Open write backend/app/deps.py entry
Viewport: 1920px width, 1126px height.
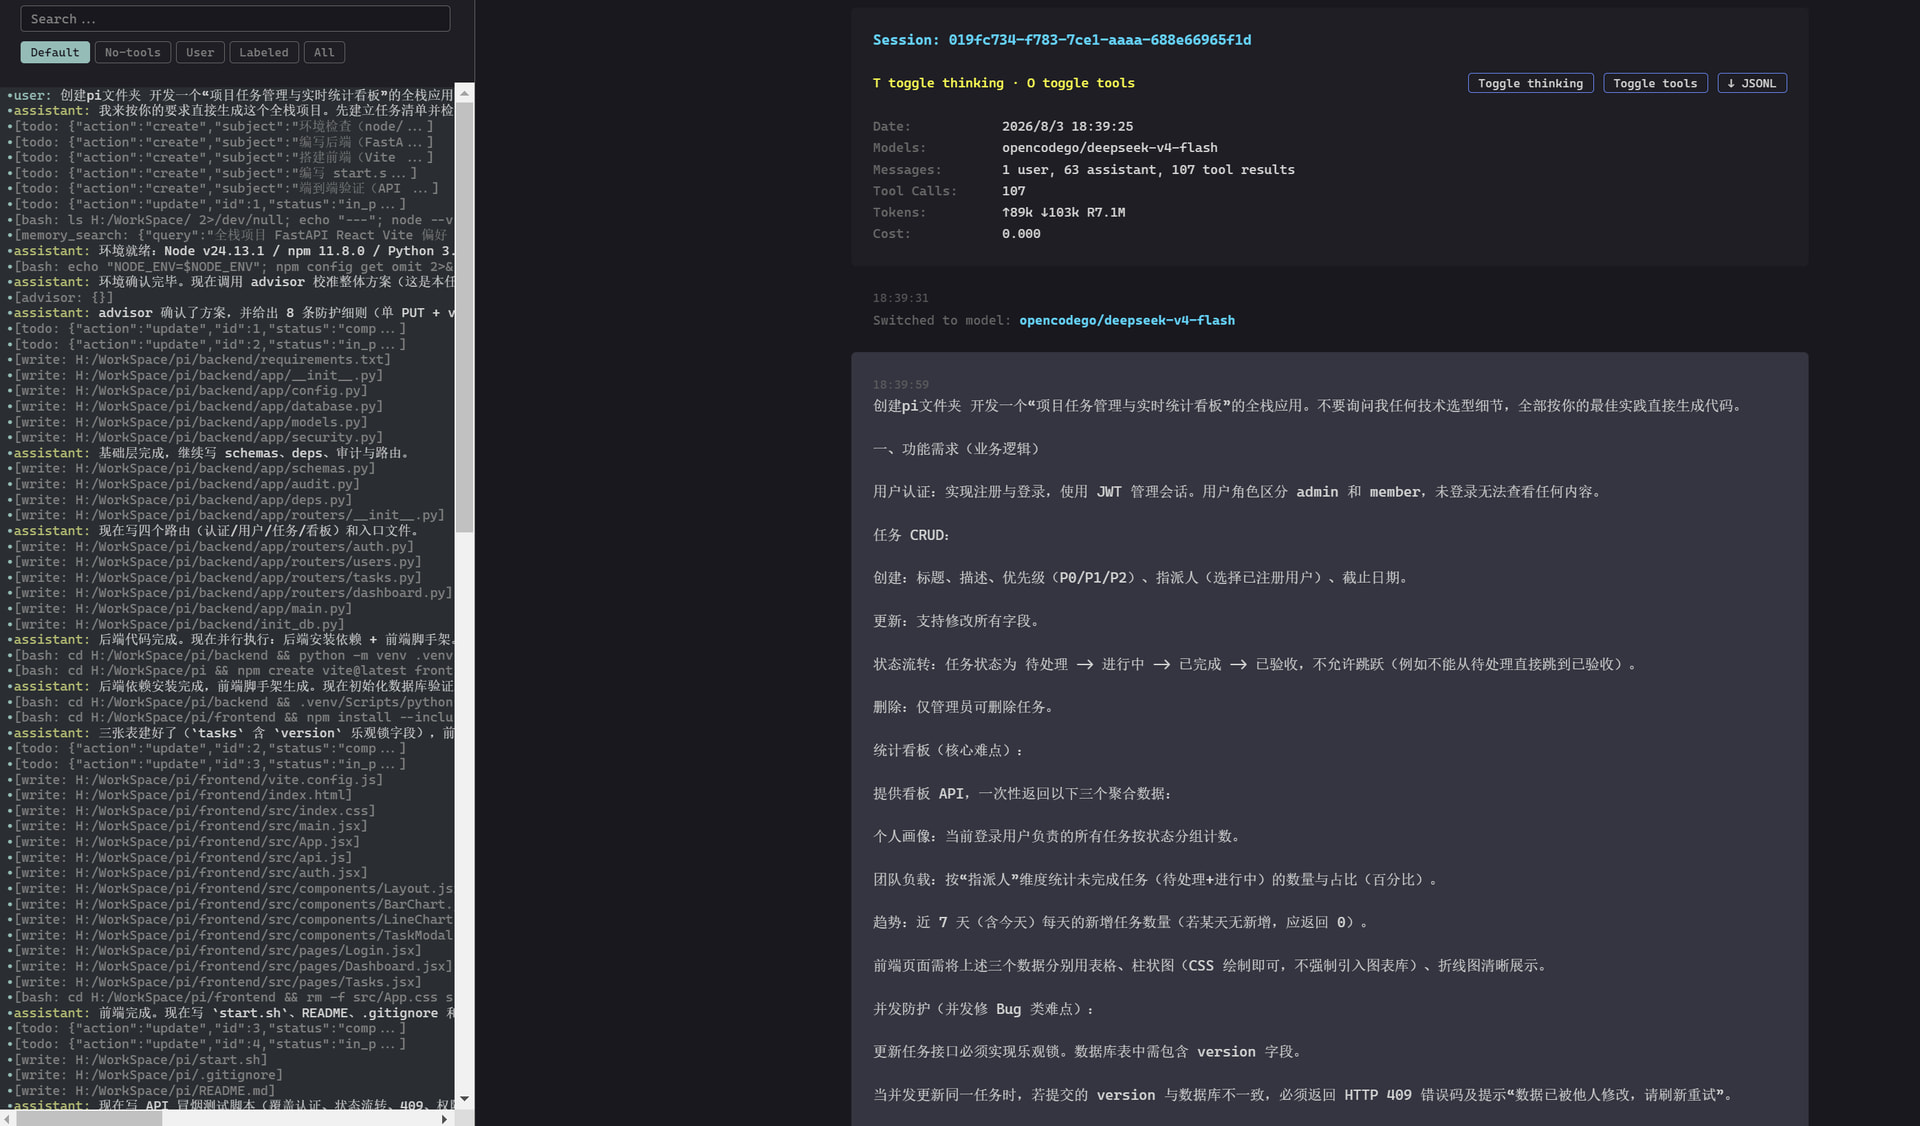click(x=183, y=500)
